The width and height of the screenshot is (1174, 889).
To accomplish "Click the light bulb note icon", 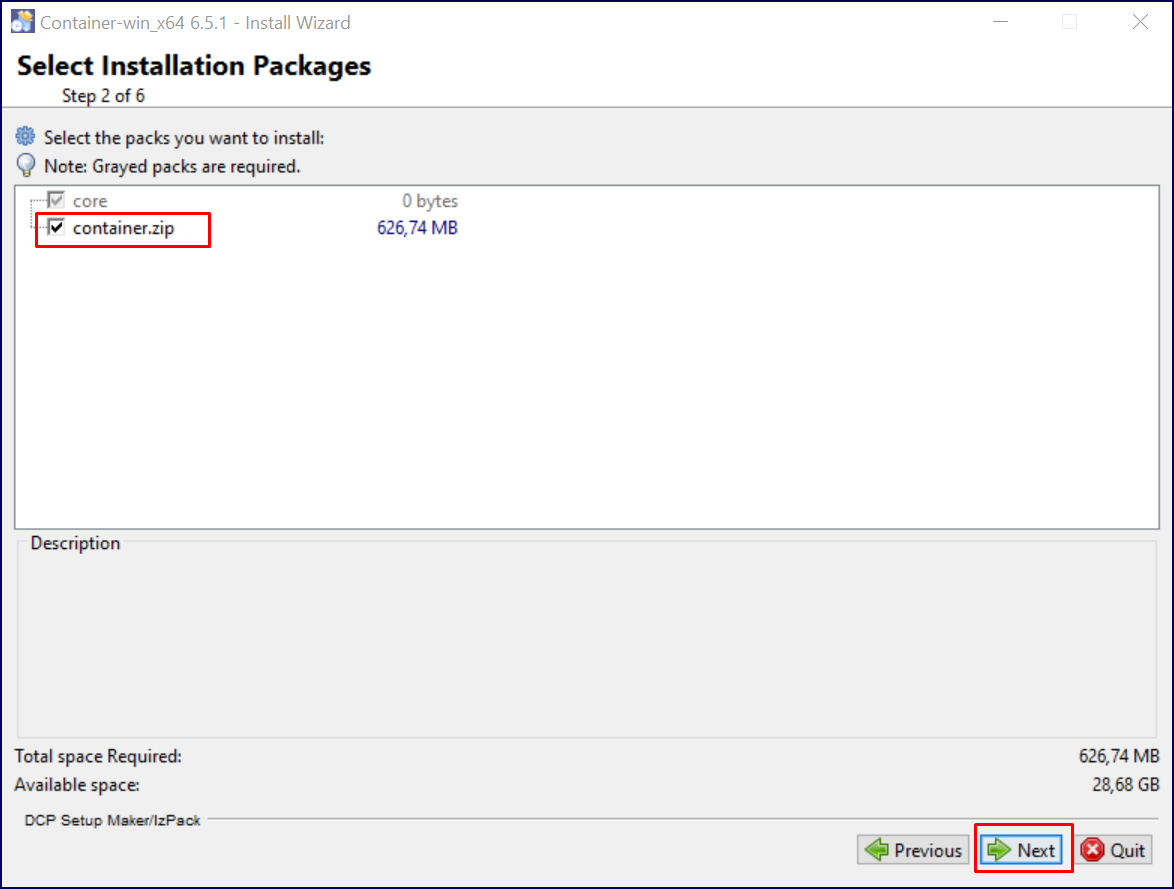I will 25,165.
